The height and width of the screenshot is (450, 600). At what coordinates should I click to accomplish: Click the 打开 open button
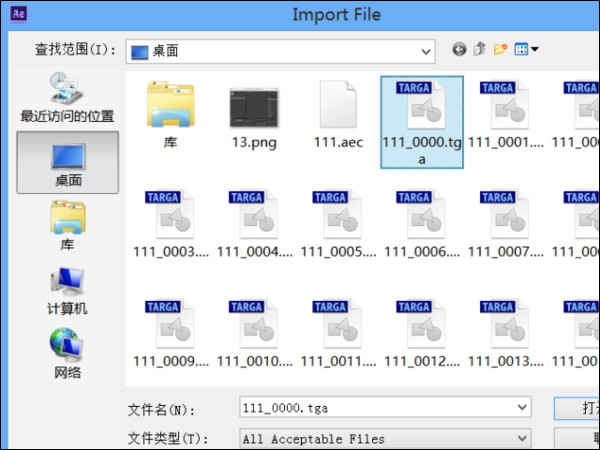577,408
